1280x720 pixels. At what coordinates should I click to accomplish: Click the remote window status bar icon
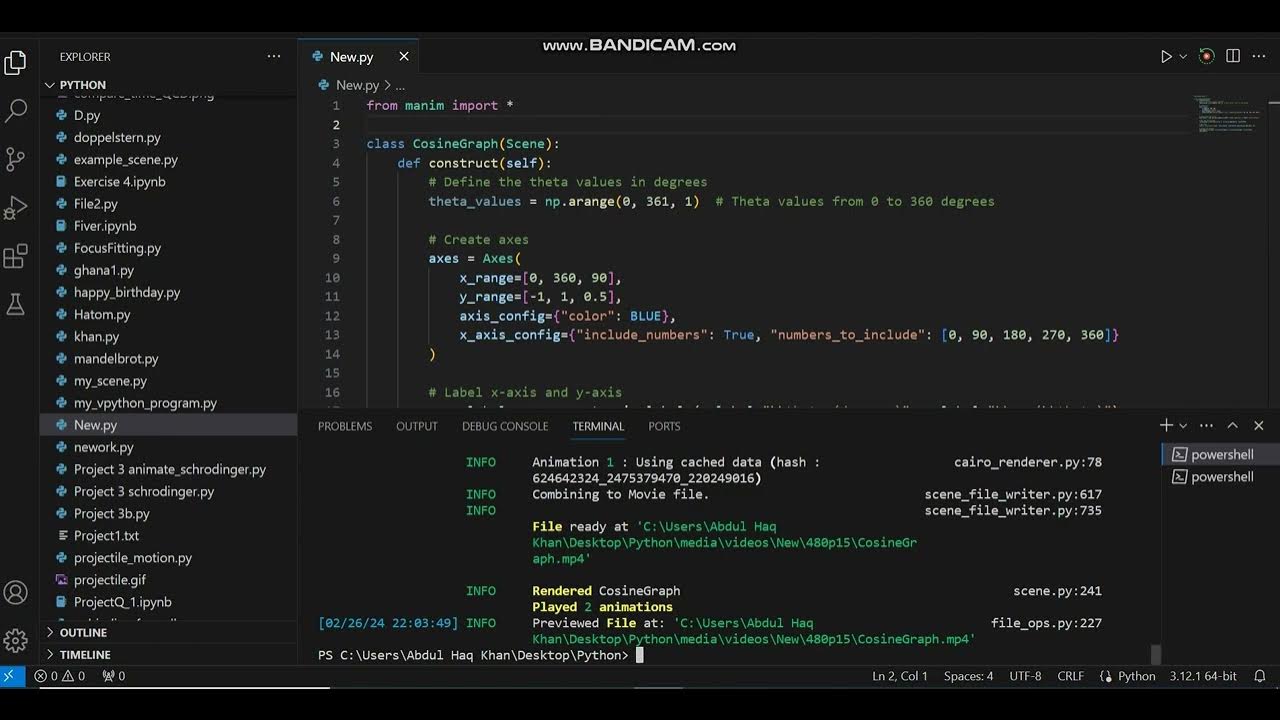pyautogui.click(x=10, y=676)
